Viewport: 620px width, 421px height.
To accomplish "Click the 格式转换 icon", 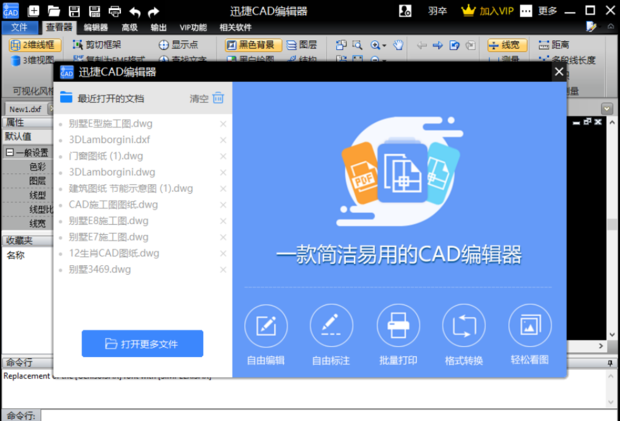I will 464,326.
